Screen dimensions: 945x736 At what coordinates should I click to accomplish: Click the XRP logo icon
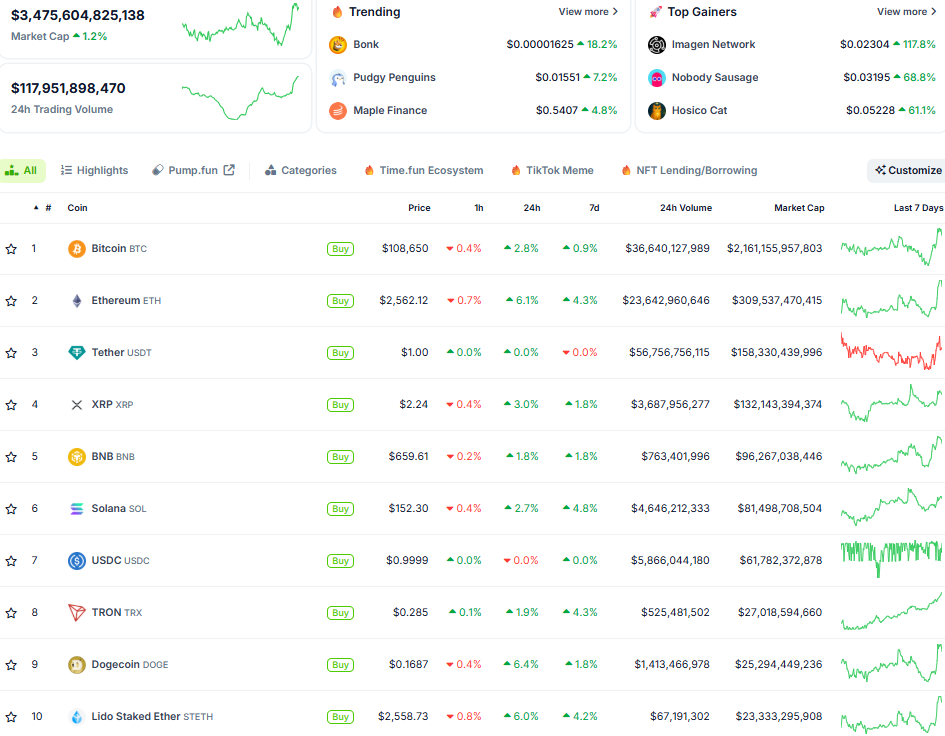click(x=77, y=404)
